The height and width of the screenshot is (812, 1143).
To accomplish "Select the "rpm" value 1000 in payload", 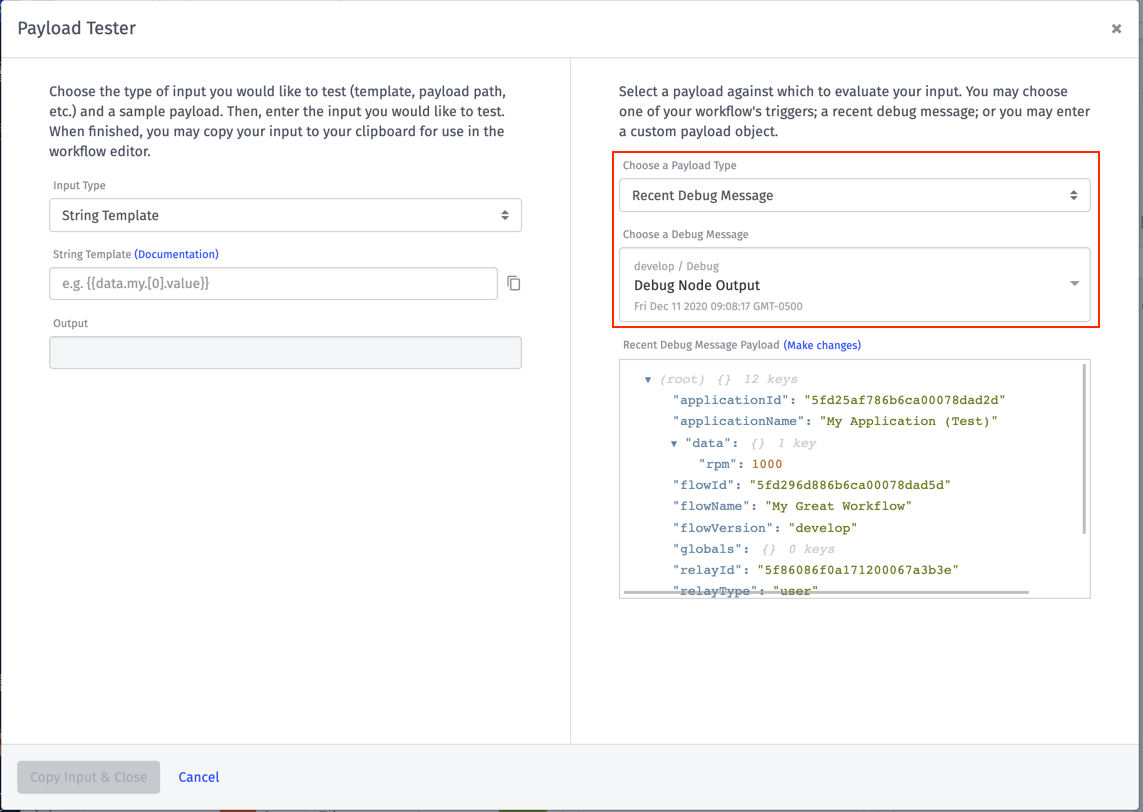I will tap(767, 464).
